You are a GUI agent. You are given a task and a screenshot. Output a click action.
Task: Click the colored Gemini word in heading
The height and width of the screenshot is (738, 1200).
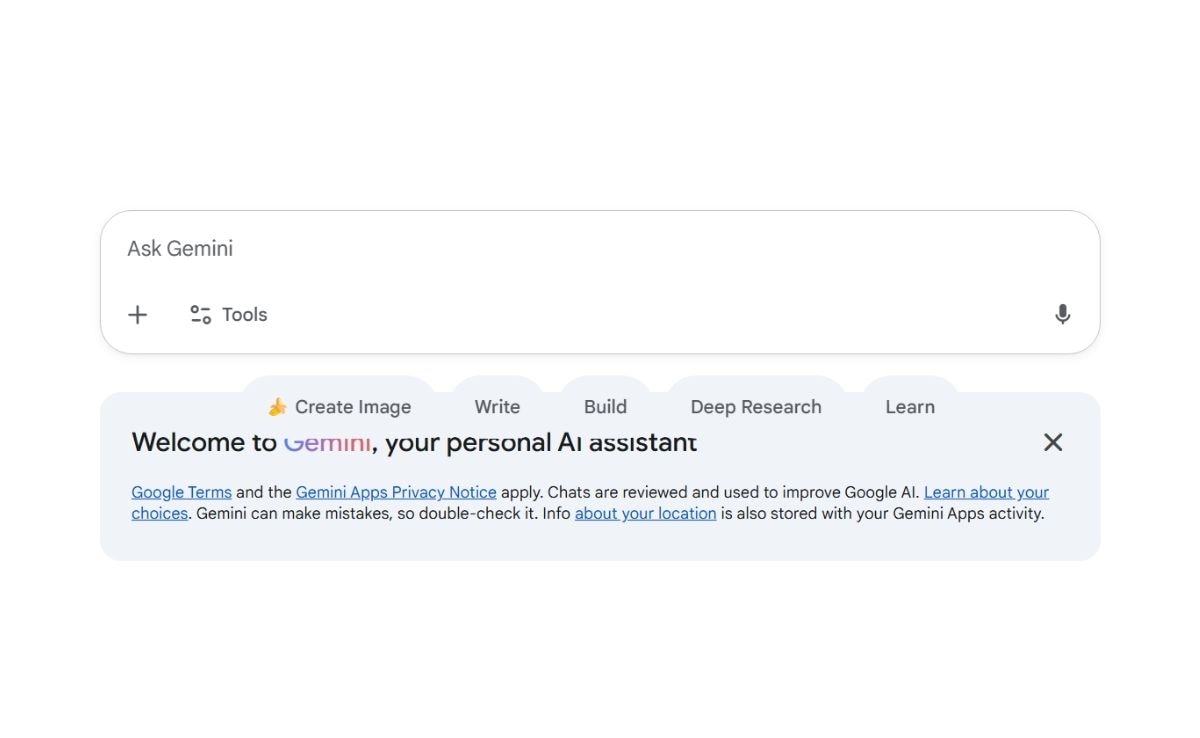(327, 442)
